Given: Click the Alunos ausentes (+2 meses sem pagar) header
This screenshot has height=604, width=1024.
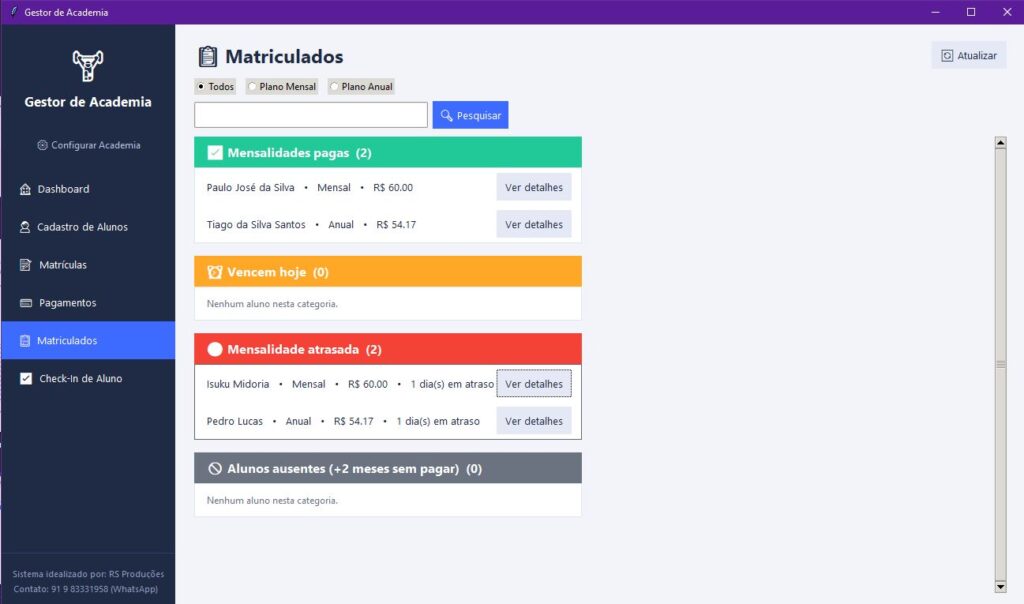Looking at the screenshot, I should 388,468.
